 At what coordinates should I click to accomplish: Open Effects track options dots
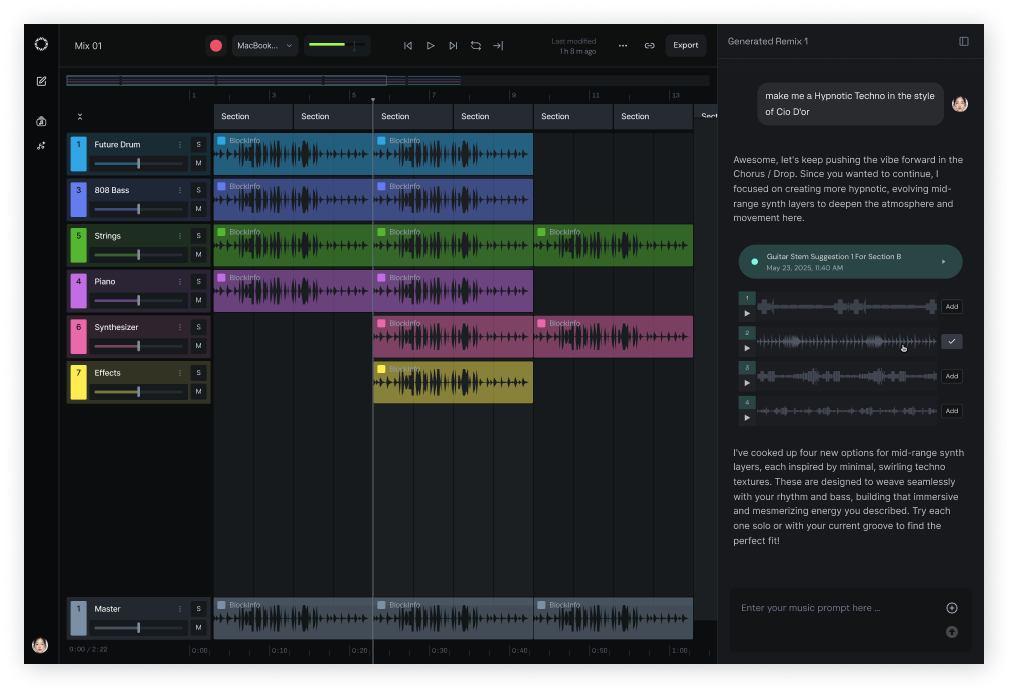click(x=180, y=373)
